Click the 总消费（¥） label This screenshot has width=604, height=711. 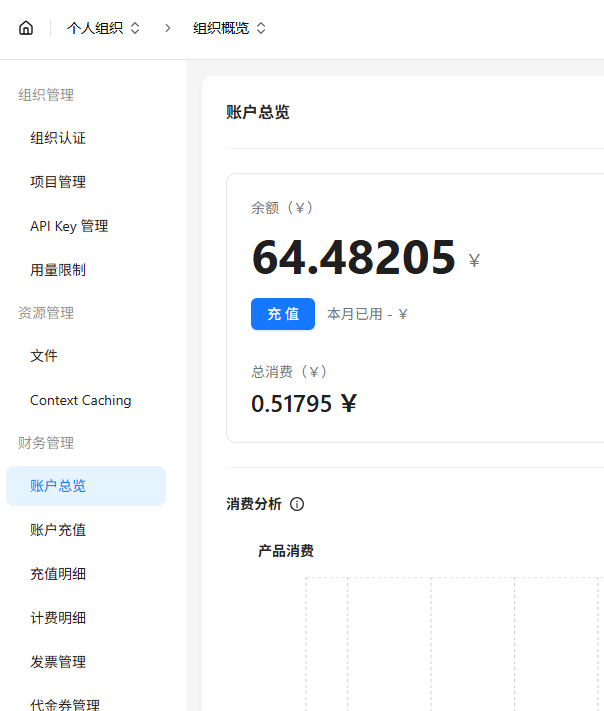289,372
